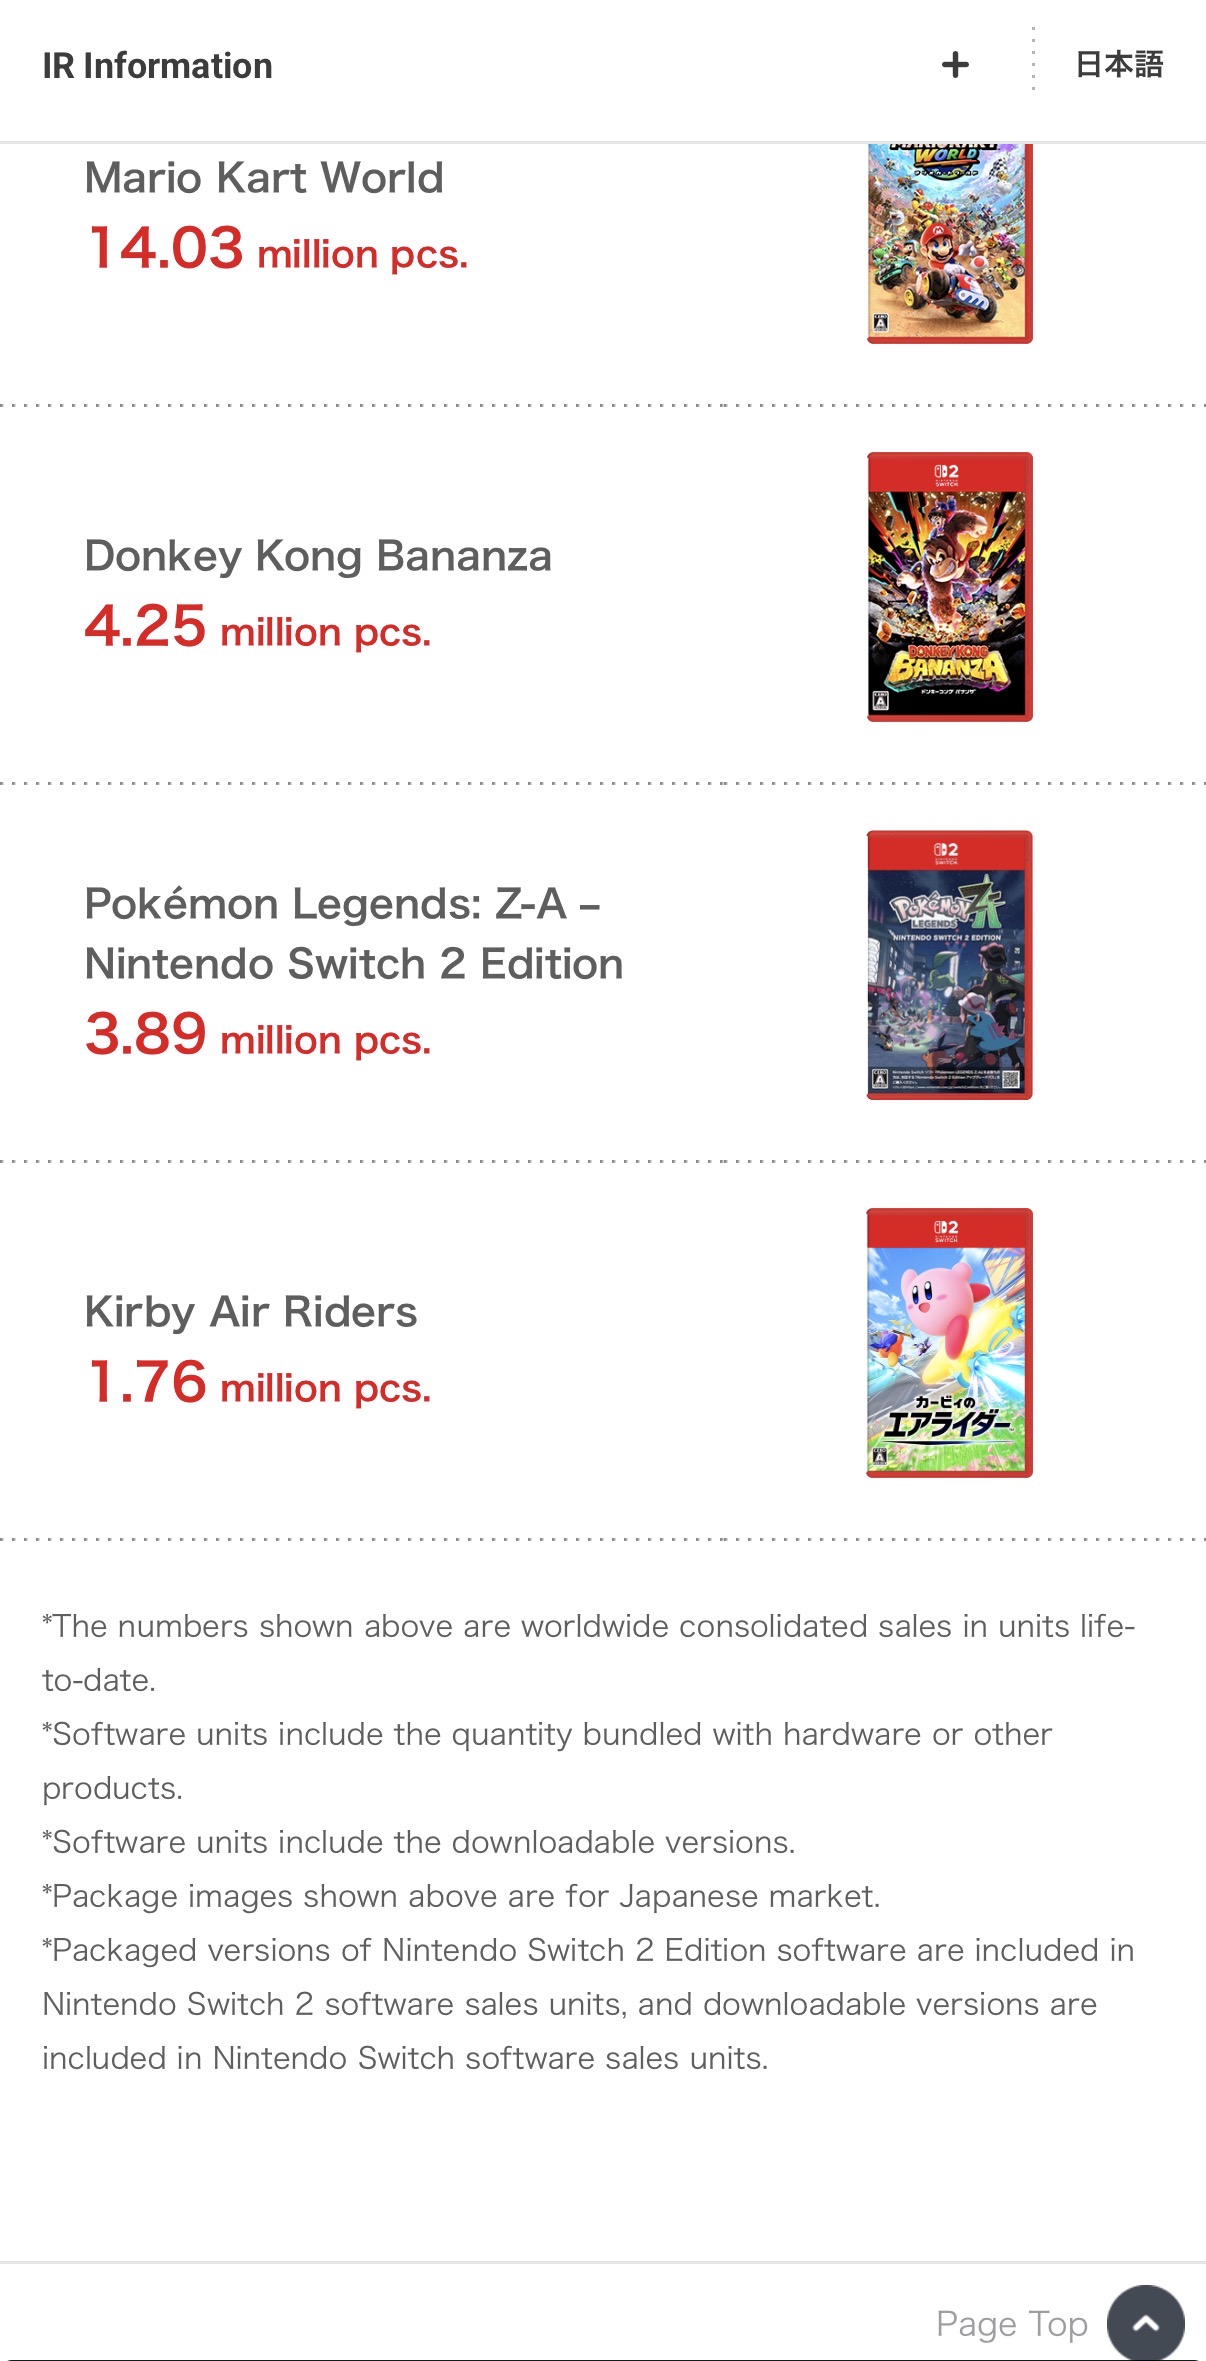Expand the IR Information menu with plus icon
This screenshot has height=2361, width=1206.
[x=955, y=65]
